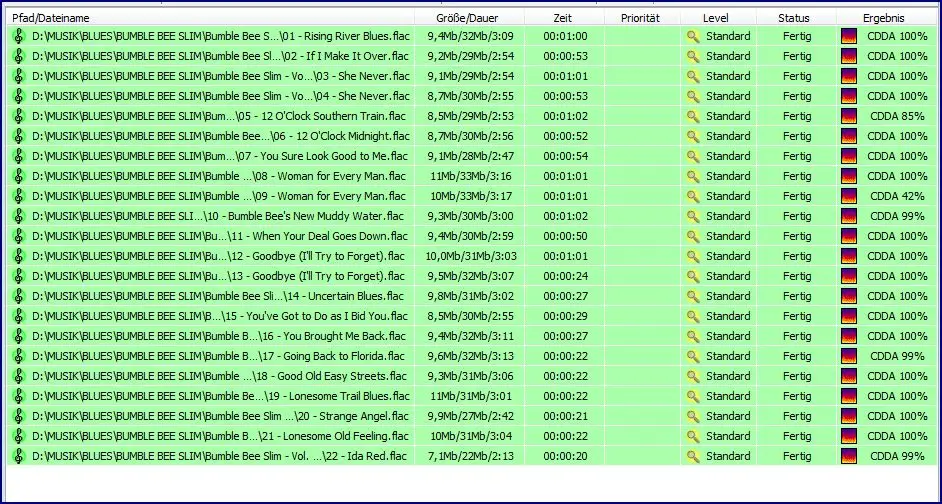Select file path 01 - Rising River Blues.flac
Image resolution: width=942 pixels, height=504 pixels.
(220, 36)
